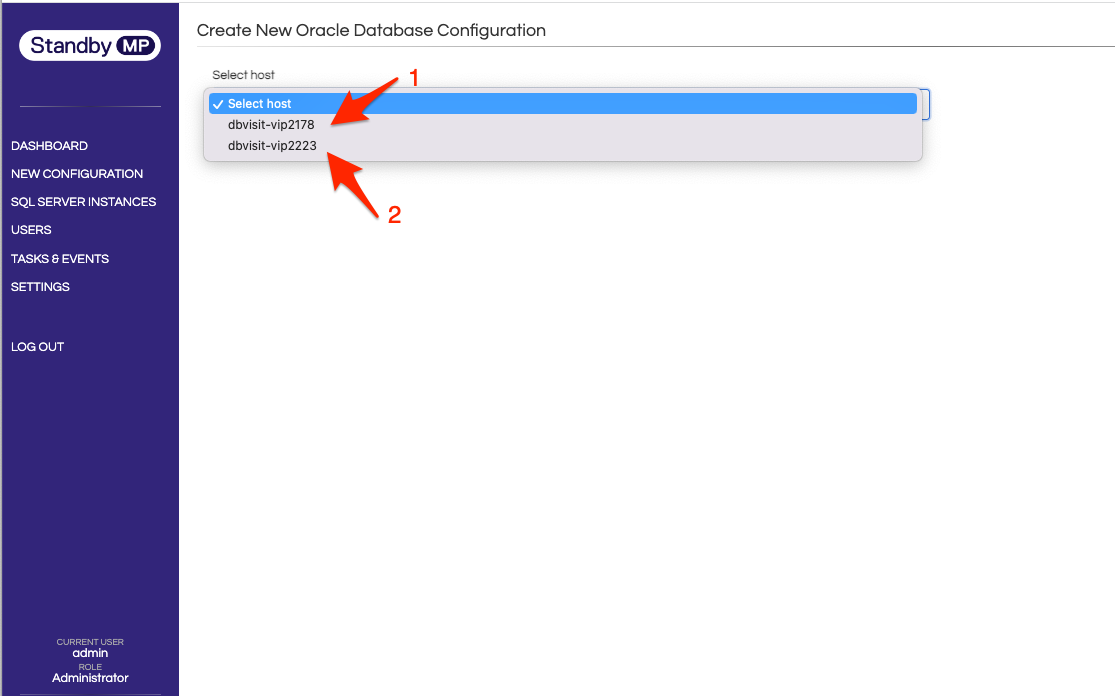
Task: Open the Settings page
Action: 41,287
